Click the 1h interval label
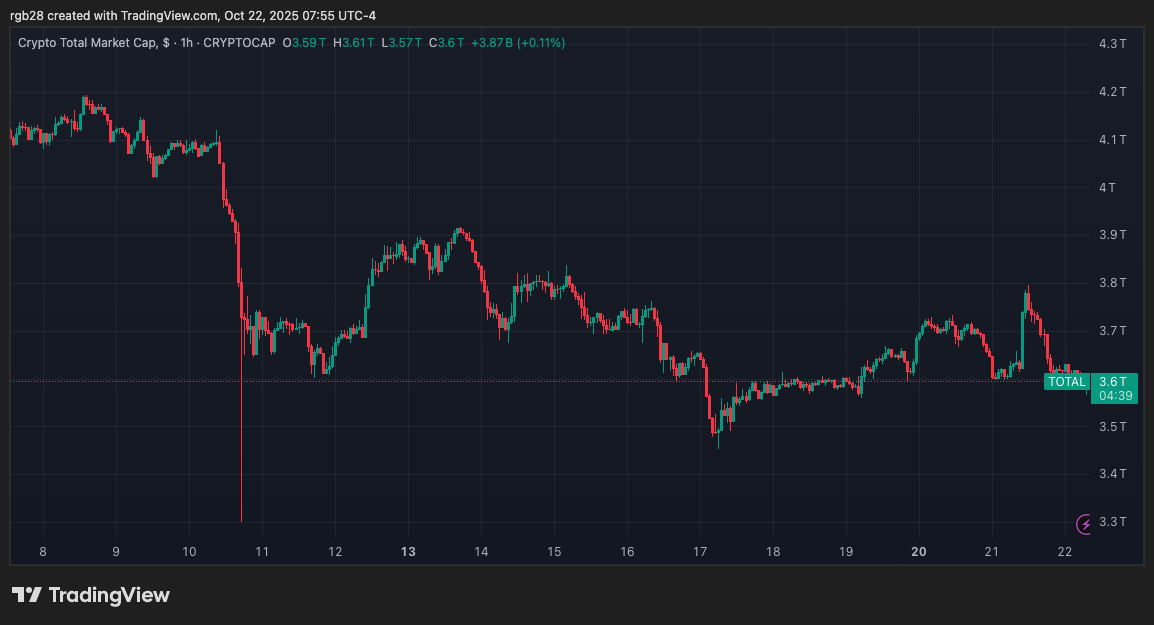 click(x=184, y=43)
